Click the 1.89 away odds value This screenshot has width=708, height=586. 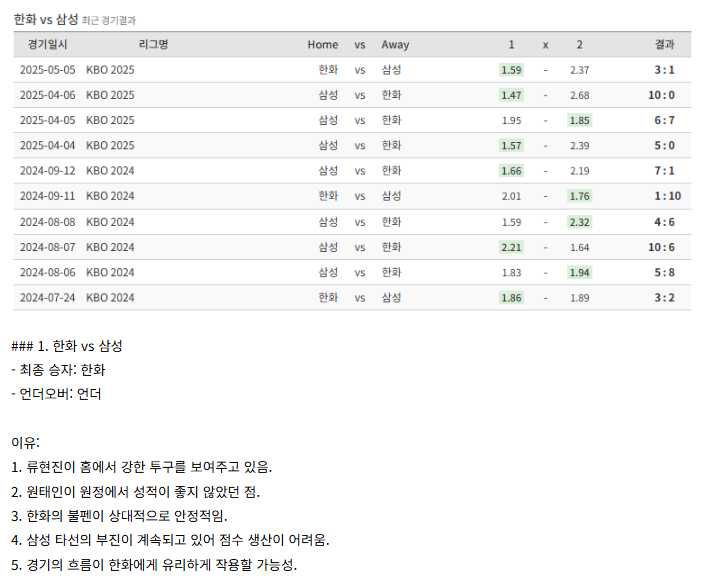coord(580,298)
